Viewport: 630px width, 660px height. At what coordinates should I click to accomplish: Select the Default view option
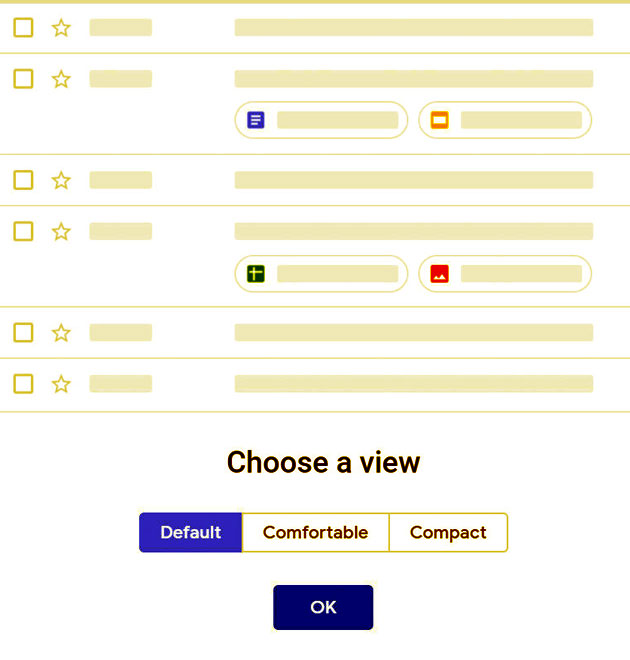click(190, 532)
